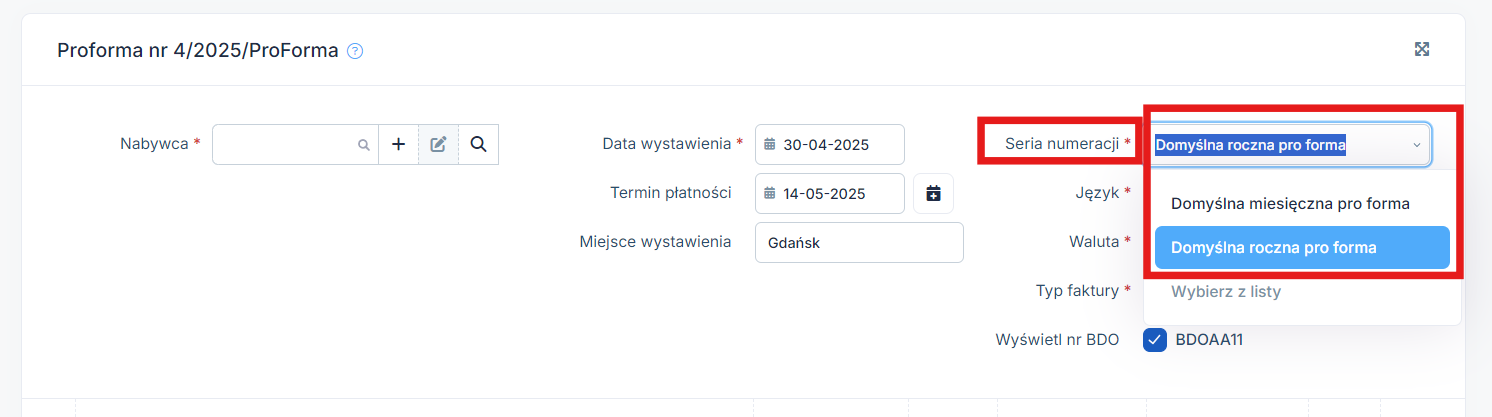Click the 'Proforma nr 4/2025/ProForma' heading
This screenshot has height=417, width=1492.
(x=198, y=50)
